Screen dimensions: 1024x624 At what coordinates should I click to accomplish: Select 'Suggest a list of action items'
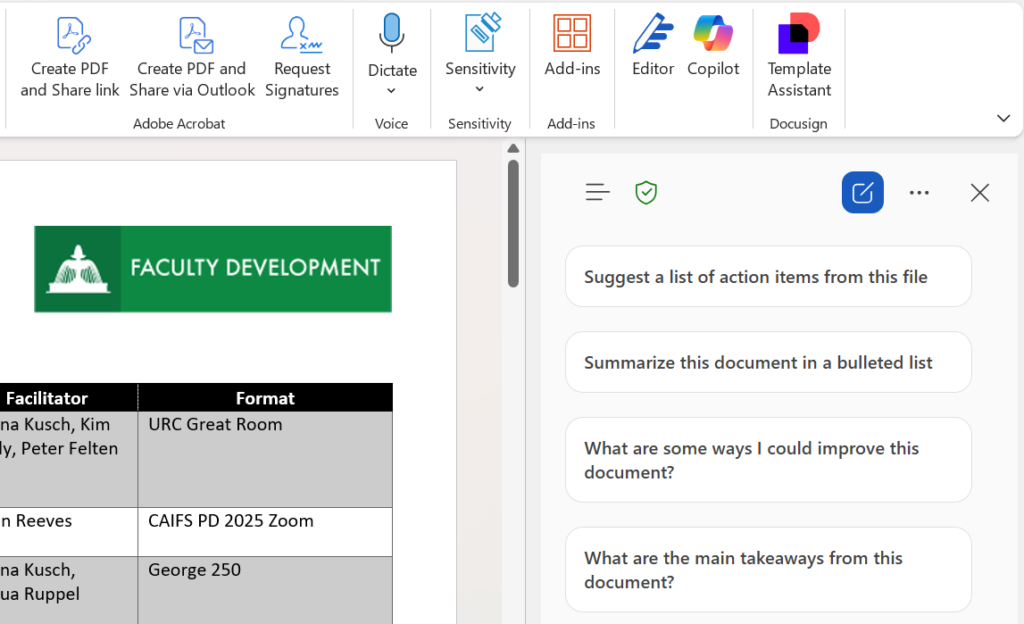(767, 276)
